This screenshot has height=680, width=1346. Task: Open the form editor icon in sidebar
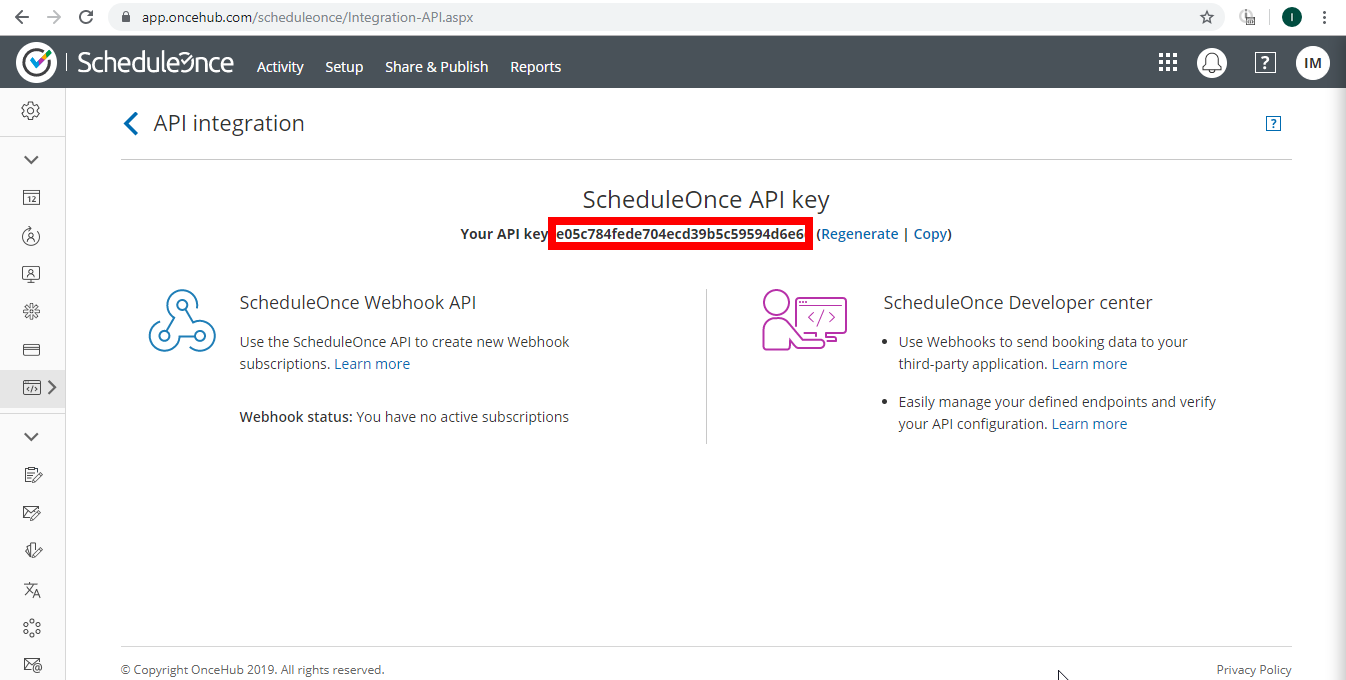click(32, 474)
